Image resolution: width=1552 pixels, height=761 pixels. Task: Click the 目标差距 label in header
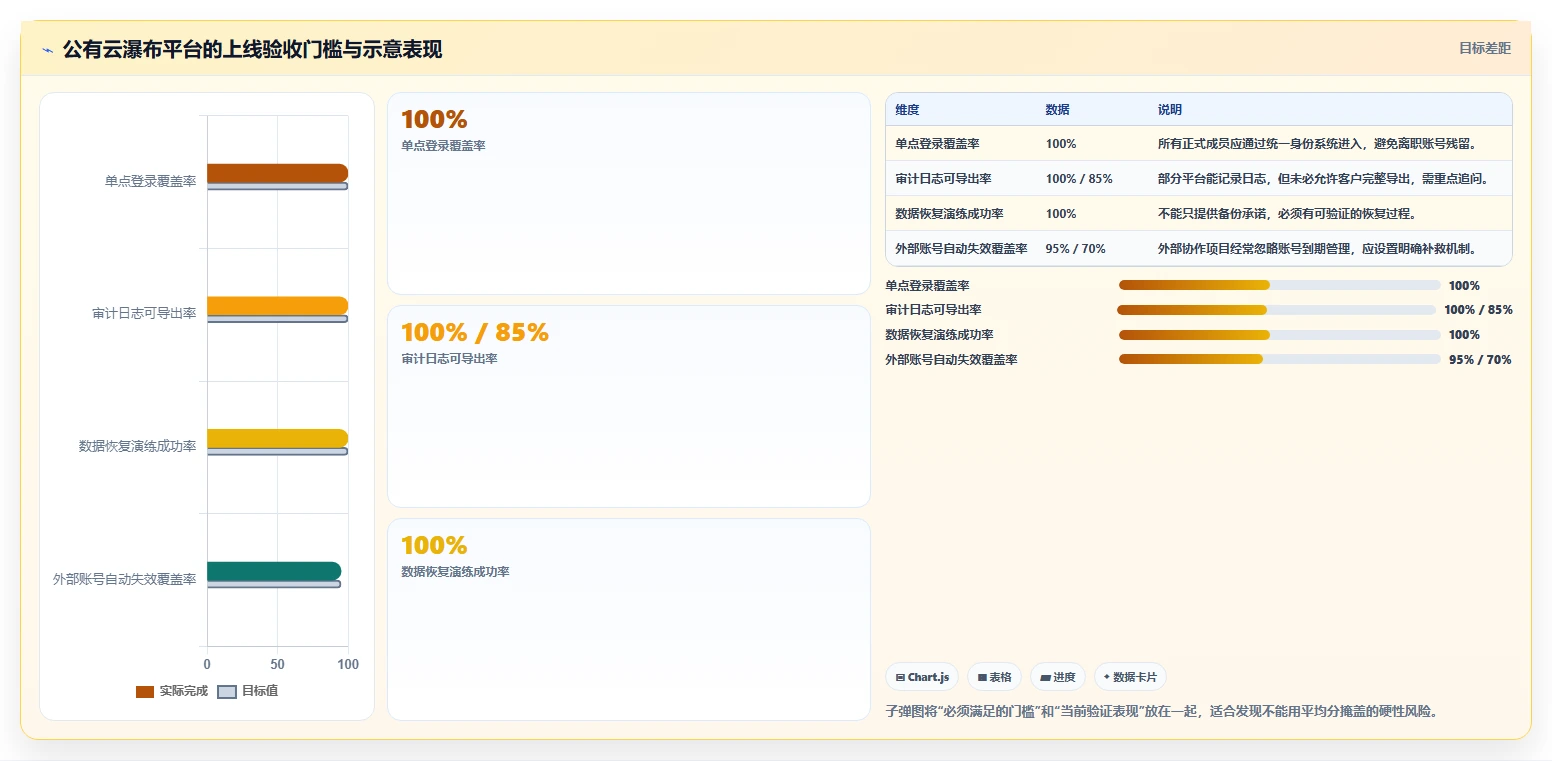[x=1485, y=48]
